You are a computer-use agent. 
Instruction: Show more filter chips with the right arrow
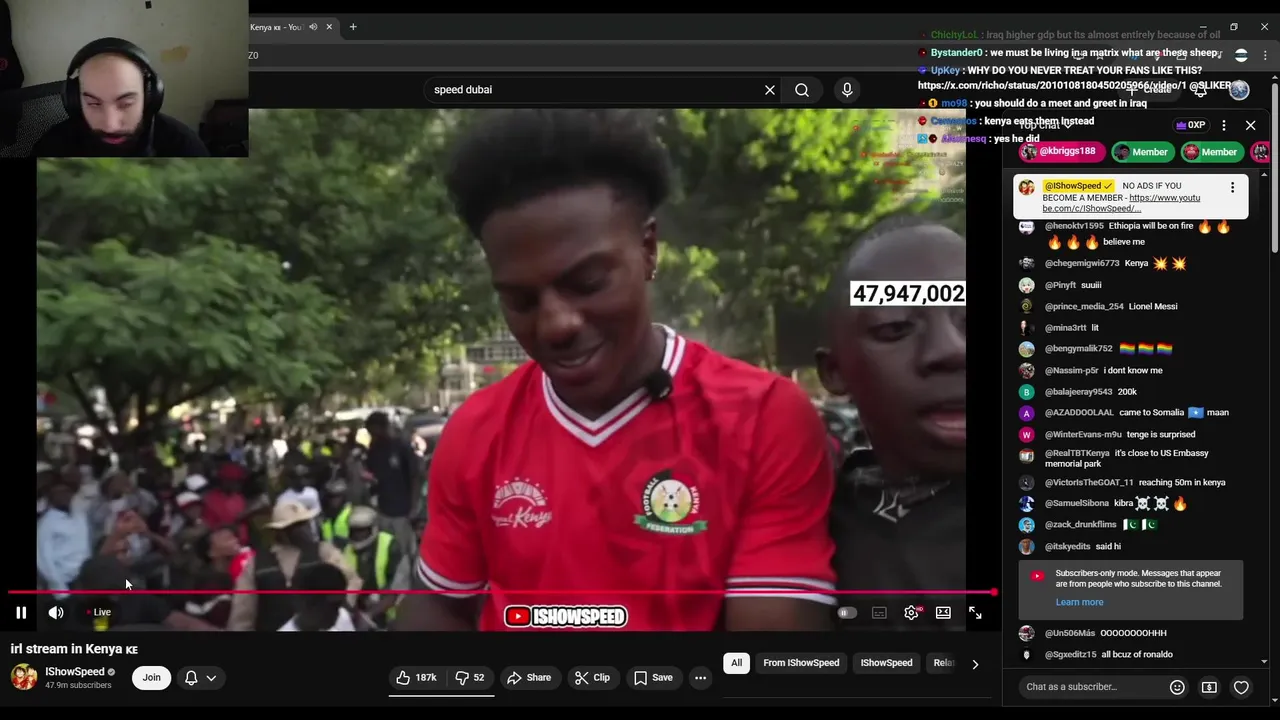(x=975, y=663)
